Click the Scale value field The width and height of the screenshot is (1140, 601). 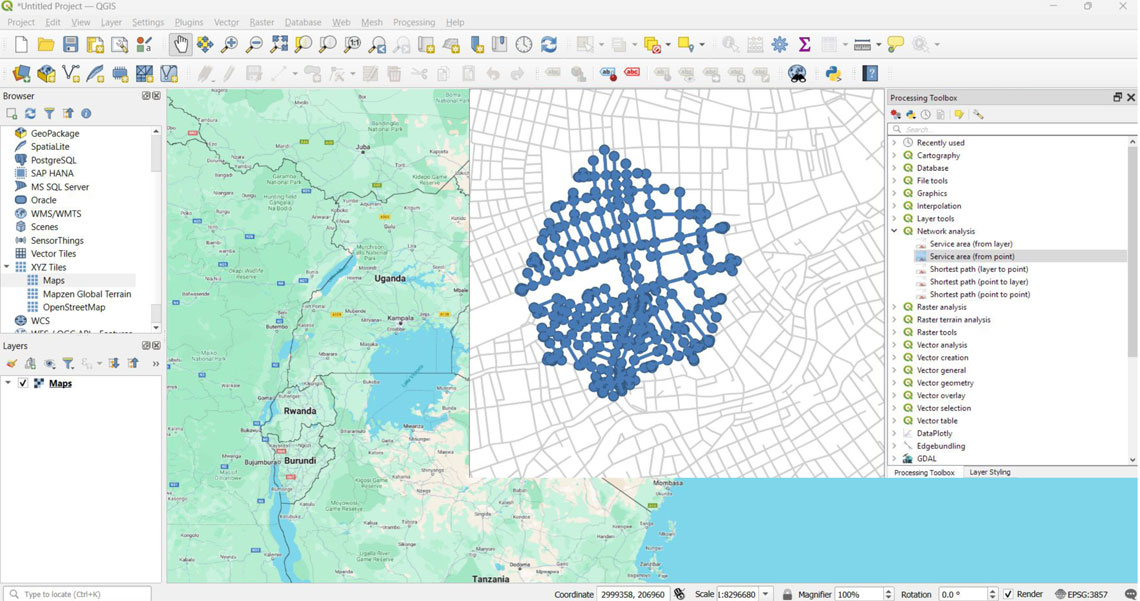[737, 594]
